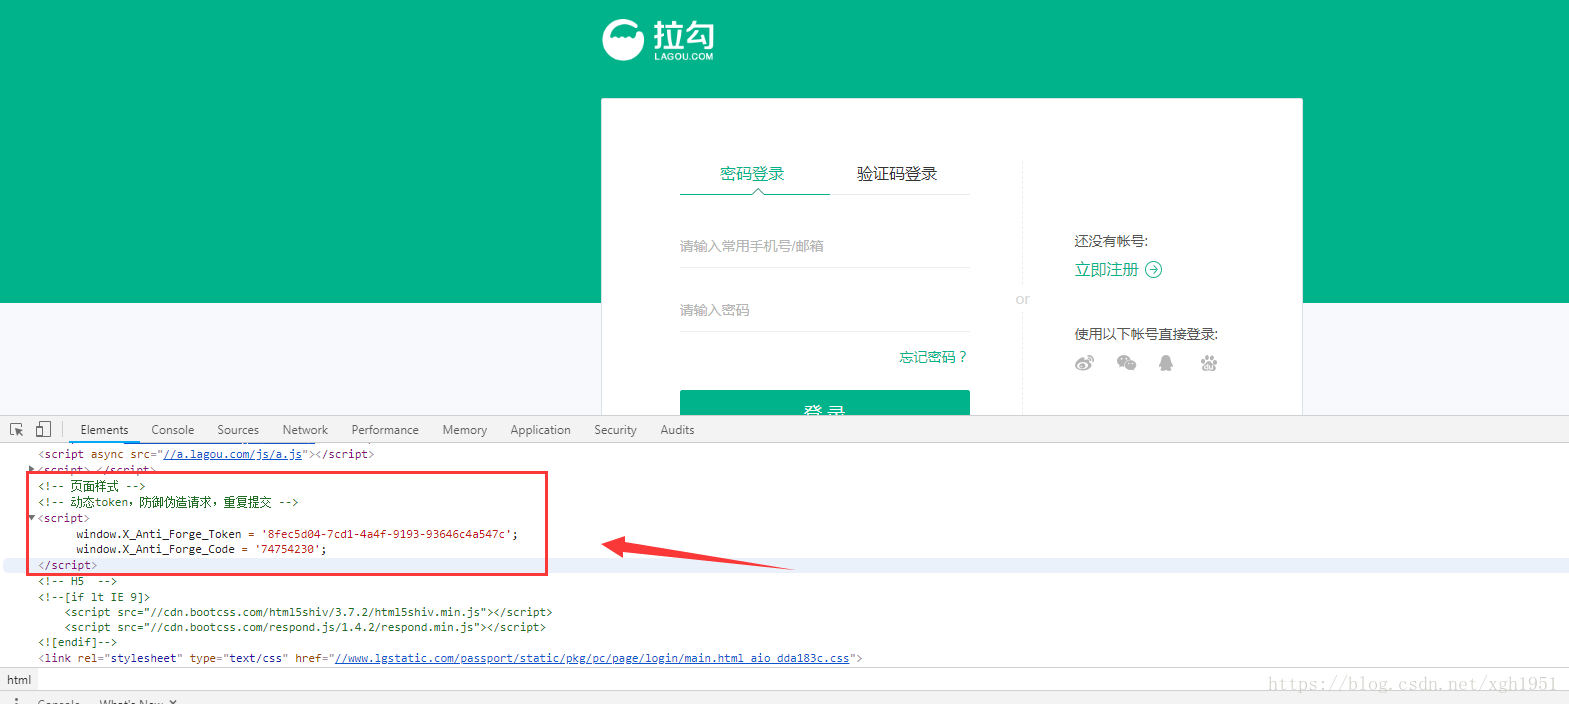Log in with the WeChat icon

(x=1126, y=363)
